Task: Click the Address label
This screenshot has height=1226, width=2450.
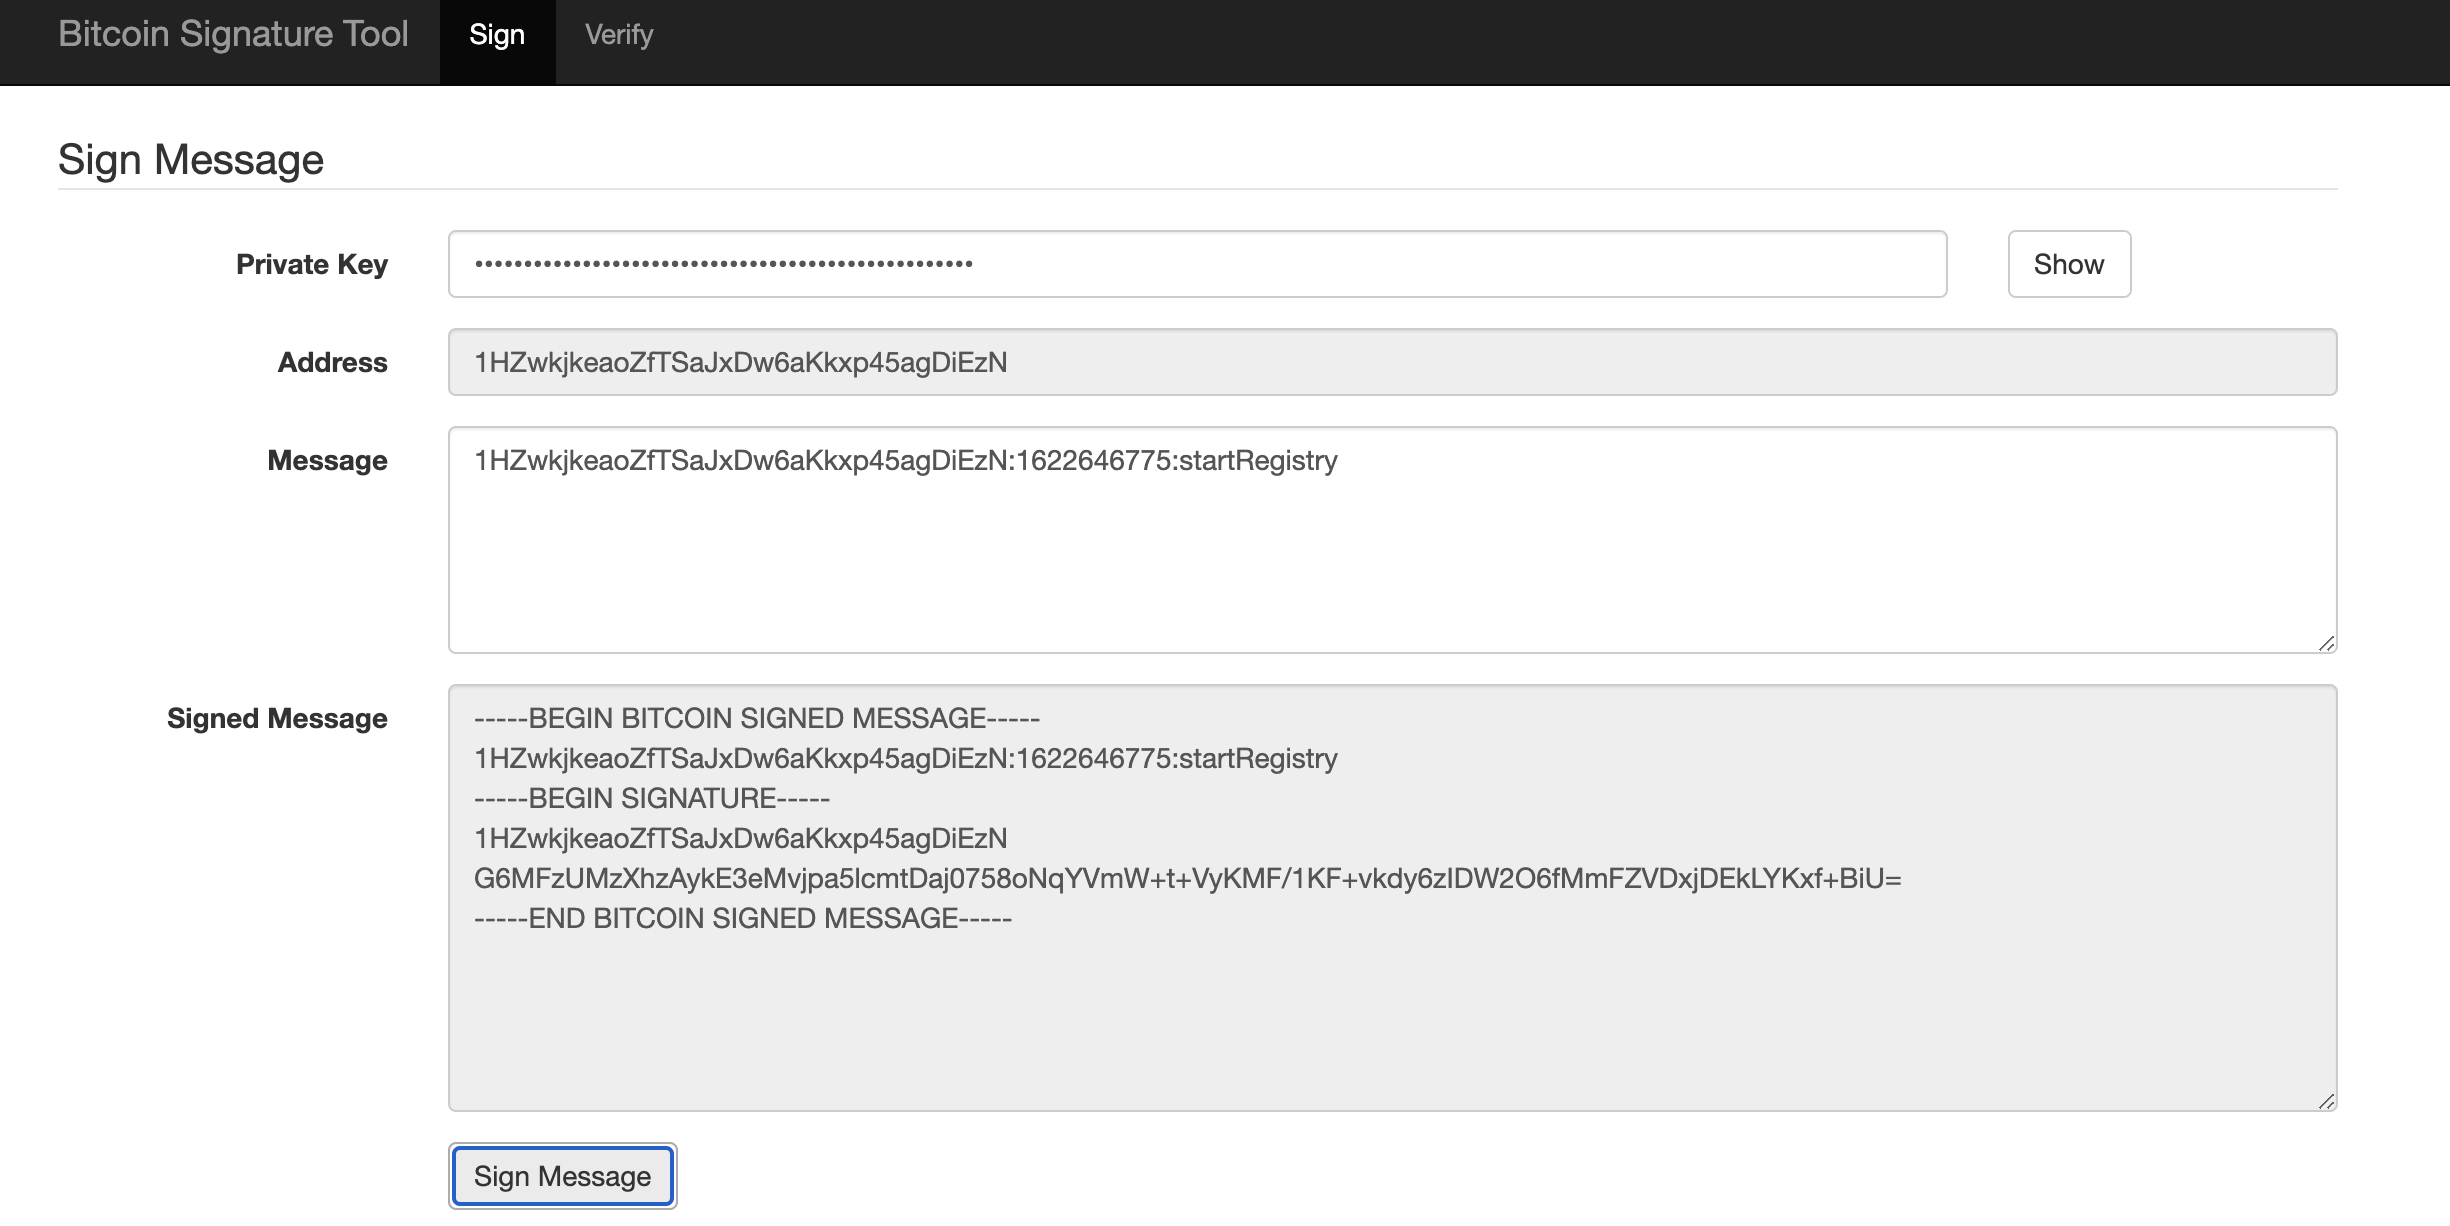Action: pos(332,362)
